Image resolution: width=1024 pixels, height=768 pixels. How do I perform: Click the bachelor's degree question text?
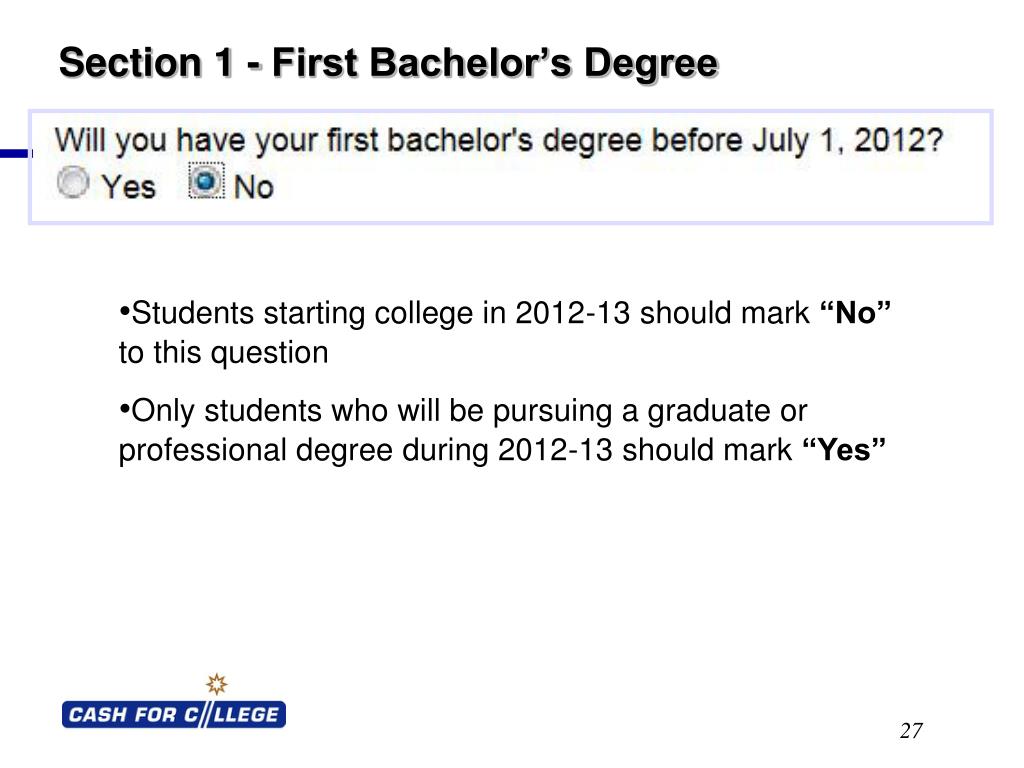499,141
